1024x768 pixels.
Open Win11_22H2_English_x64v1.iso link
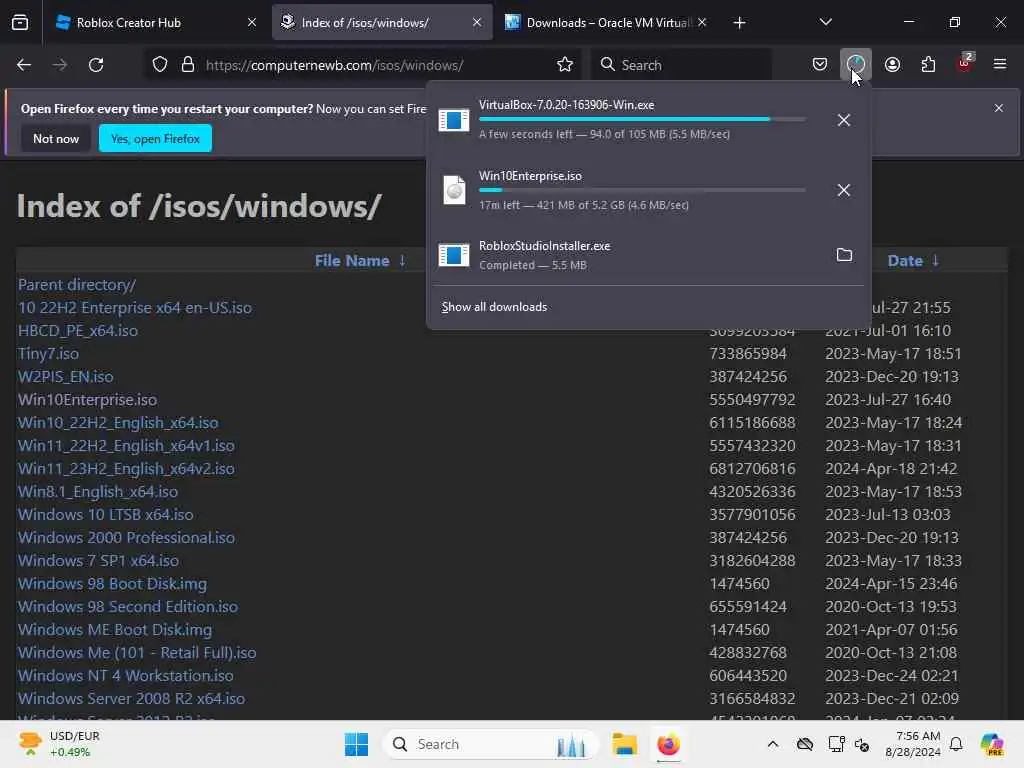(x=126, y=445)
